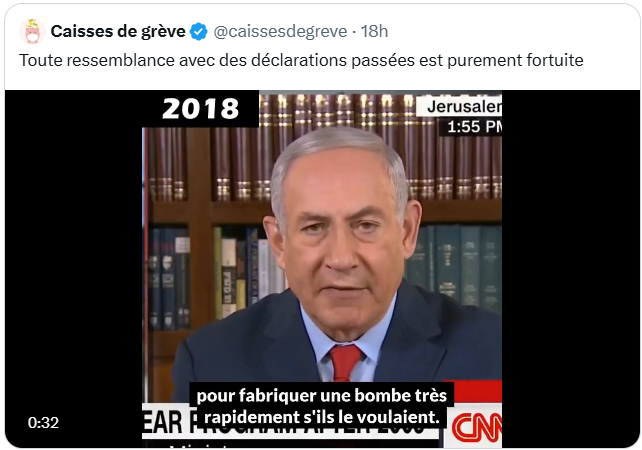Click the black letterbox right of video

pyautogui.click(x=571, y=269)
